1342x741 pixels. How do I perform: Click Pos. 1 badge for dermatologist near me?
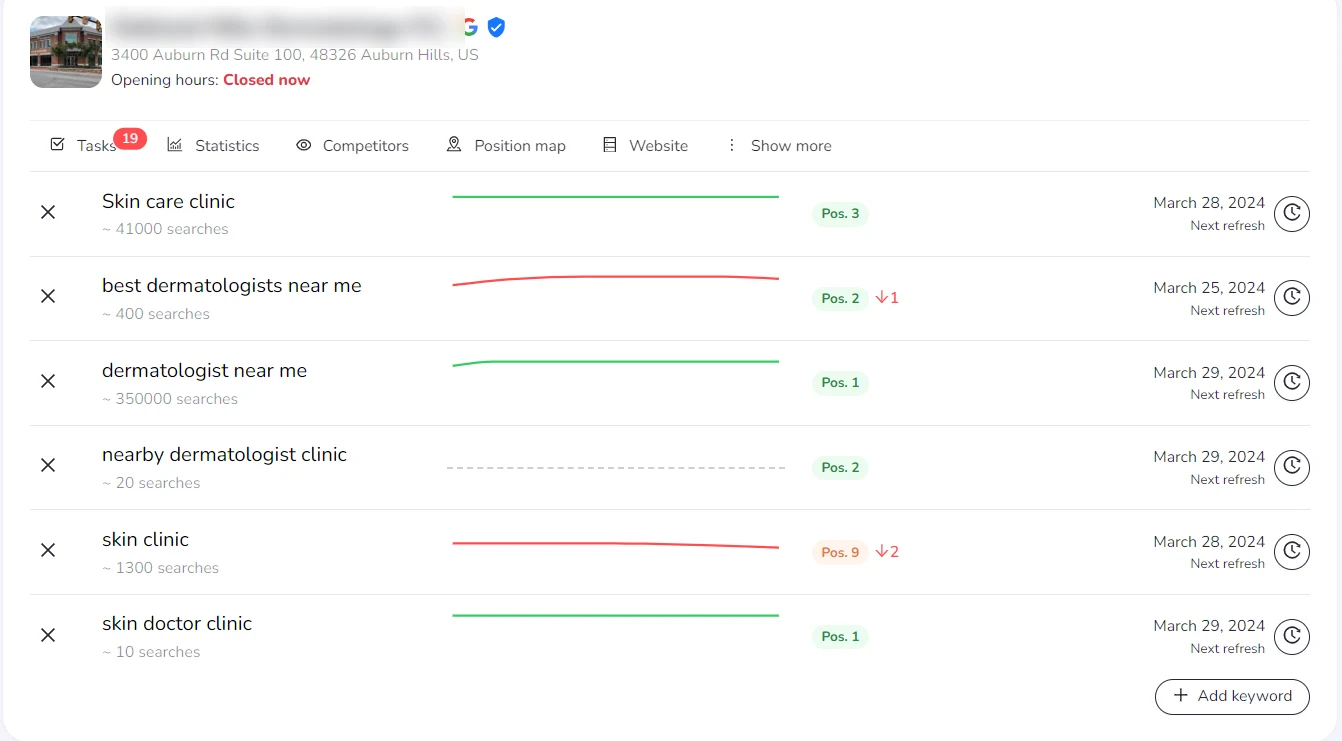click(840, 382)
